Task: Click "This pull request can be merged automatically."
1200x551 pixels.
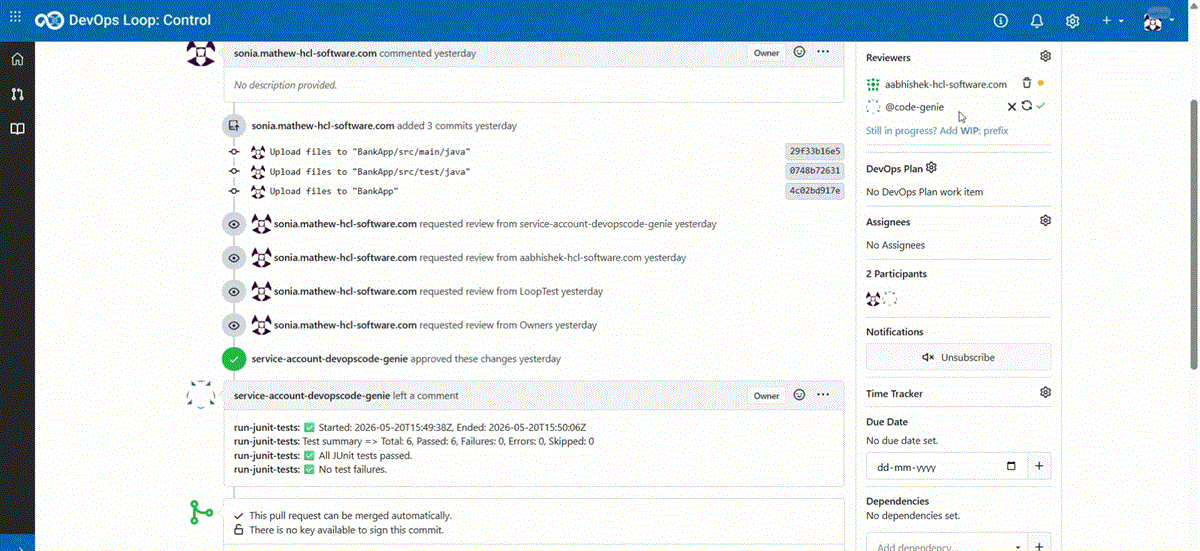Action: click(350, 515)
